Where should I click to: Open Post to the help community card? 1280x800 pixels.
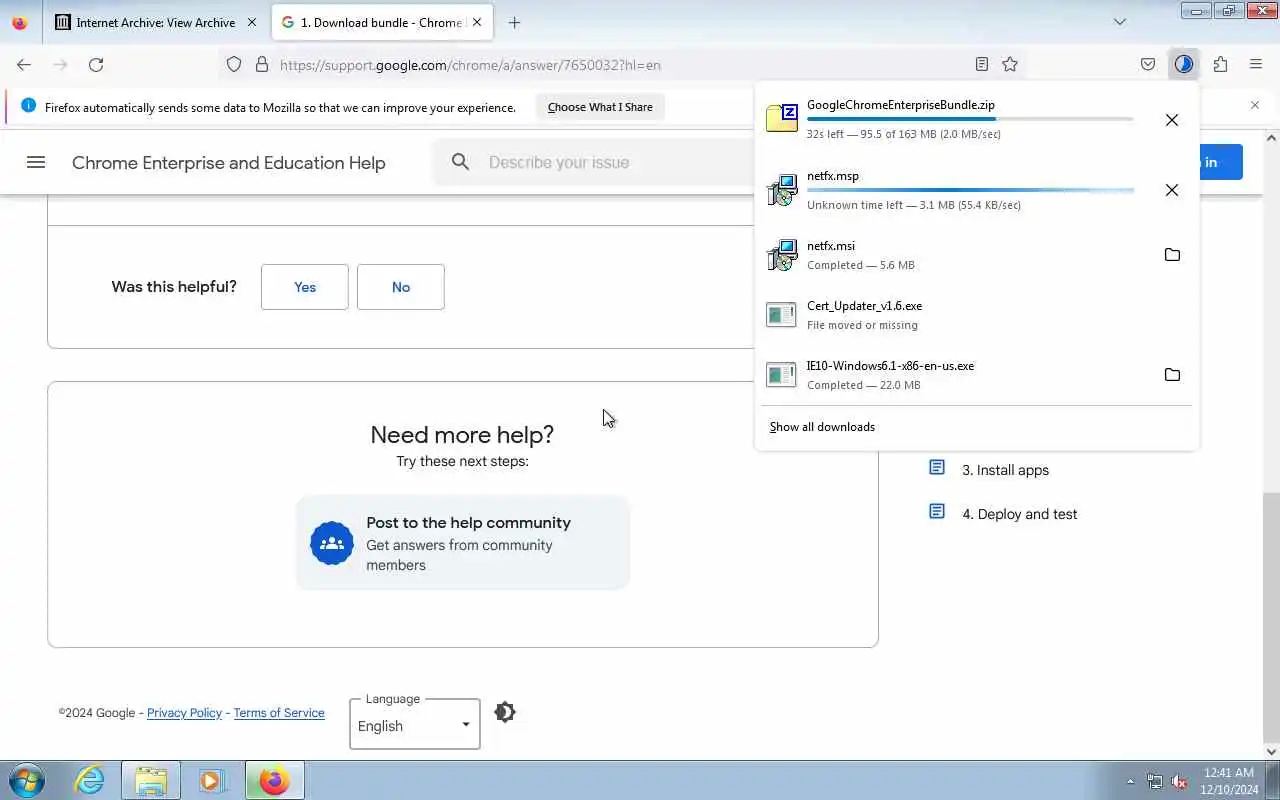(463, 543)
